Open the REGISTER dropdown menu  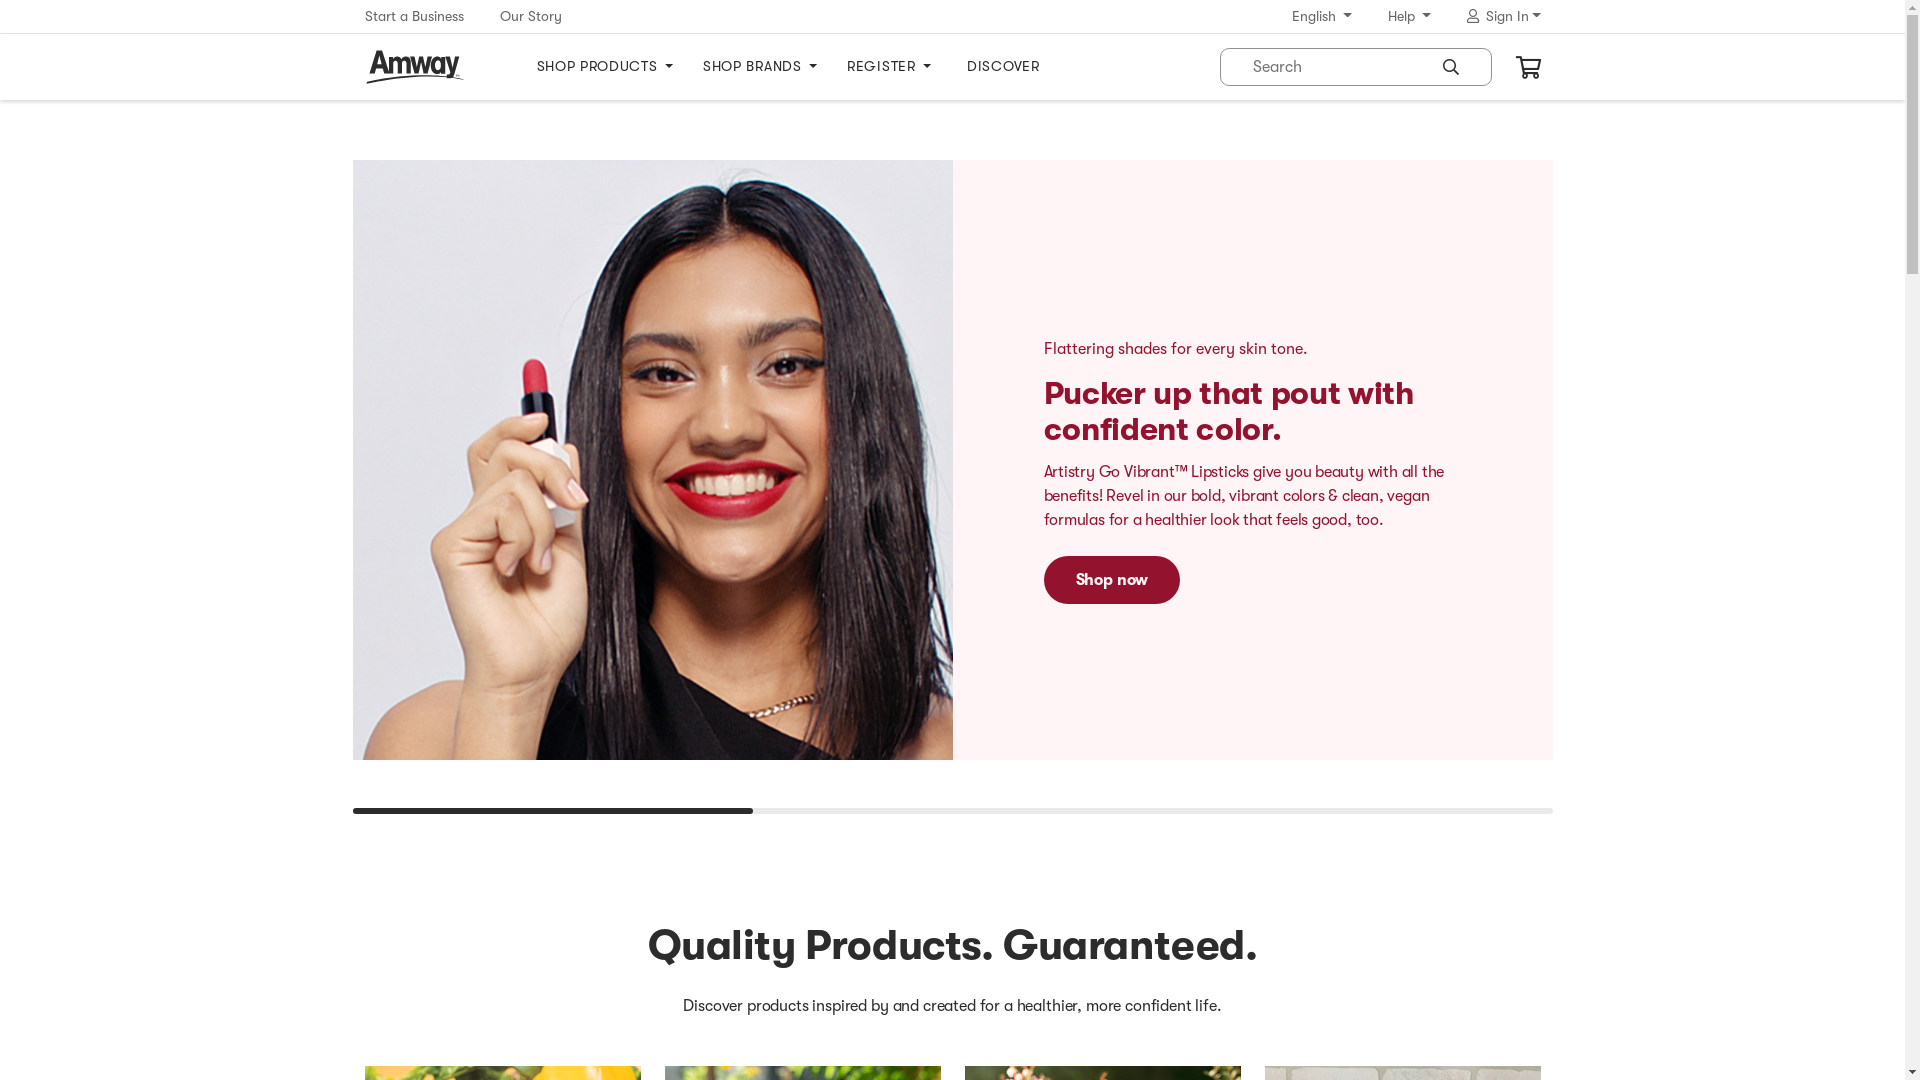(x=889, y=67)
